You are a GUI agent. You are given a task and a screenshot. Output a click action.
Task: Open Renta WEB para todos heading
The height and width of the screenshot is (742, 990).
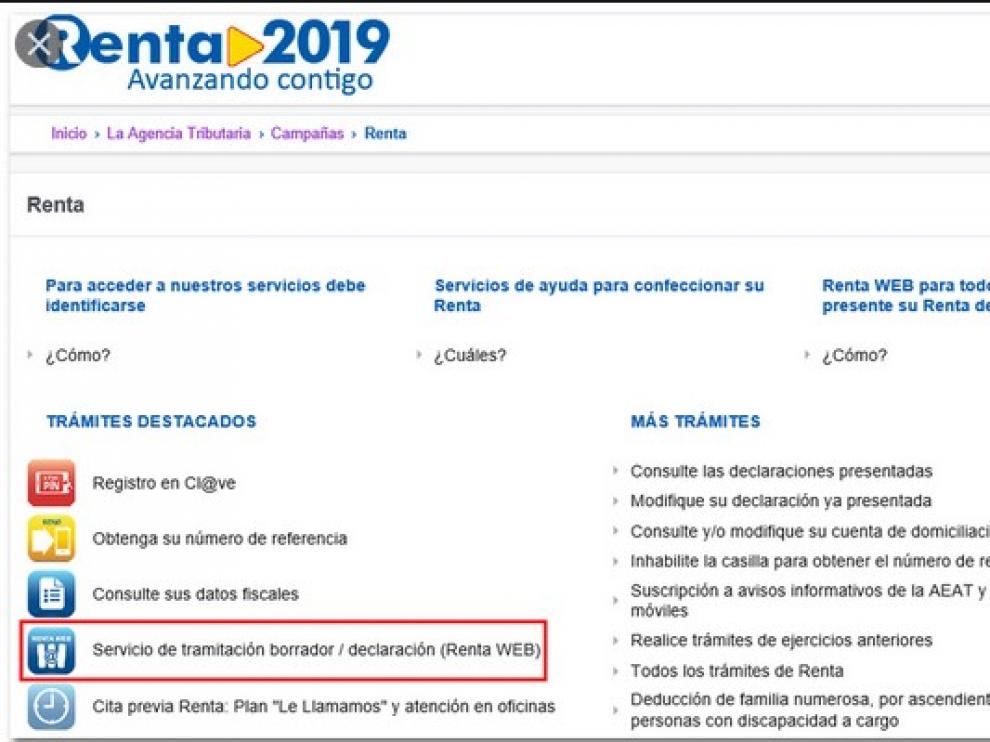tap(905, 295)
